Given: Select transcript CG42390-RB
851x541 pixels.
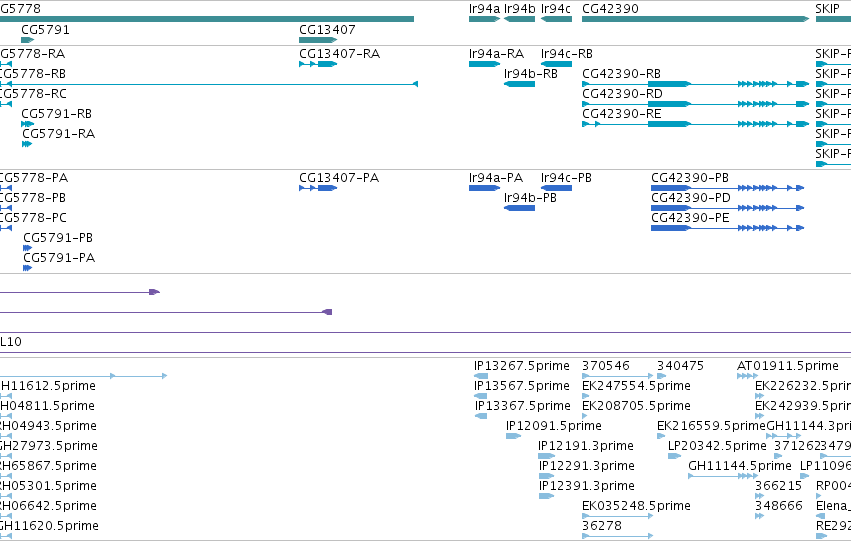Looking at the screenshot, I should 621,74.
